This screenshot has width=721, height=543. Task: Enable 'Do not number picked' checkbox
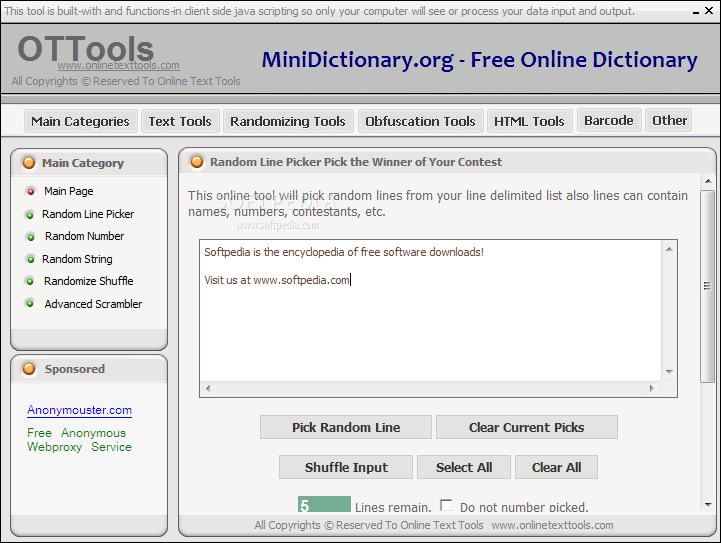click(x=446, y=505)
